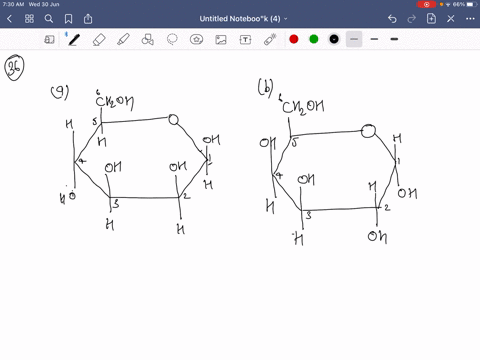Image resolution: width=480 pixels, height=360 pixels.
Task: Select the Lasso selection tool
Action: tap(172, 40)
